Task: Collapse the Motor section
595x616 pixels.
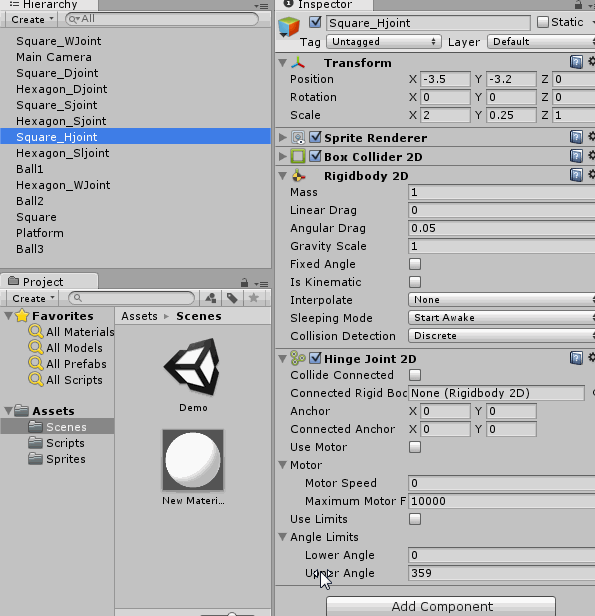Action: coord(282,465)
